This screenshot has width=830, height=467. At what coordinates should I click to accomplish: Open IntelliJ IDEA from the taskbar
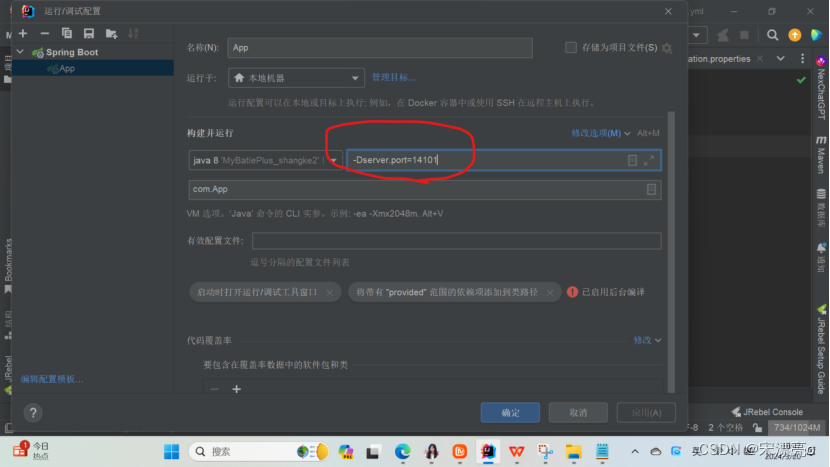coord(488,452)
